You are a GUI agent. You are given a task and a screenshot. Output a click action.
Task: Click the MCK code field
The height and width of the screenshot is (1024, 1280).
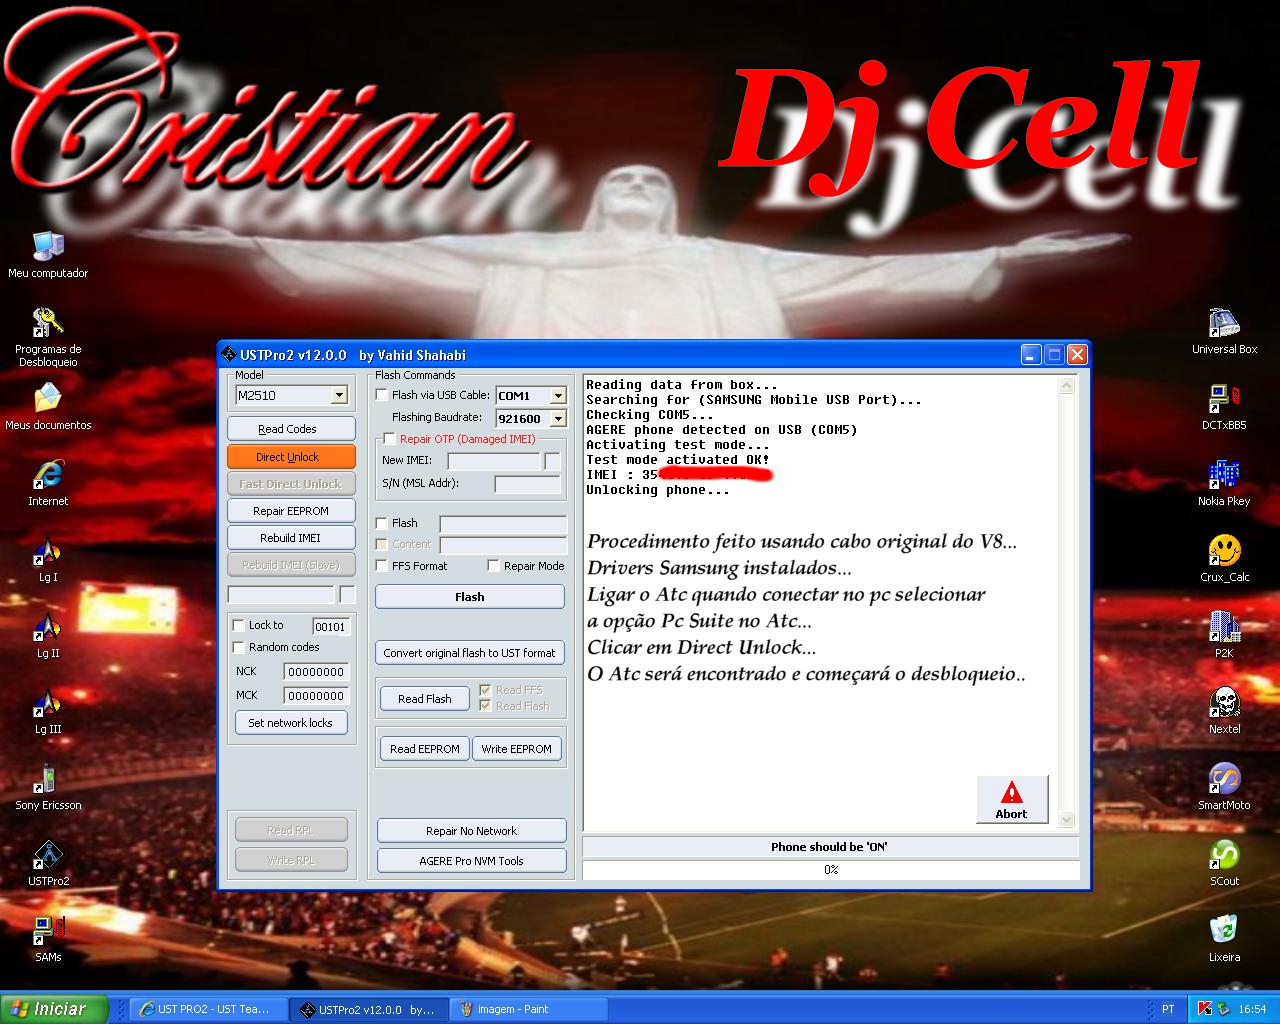tap(316, 696)
